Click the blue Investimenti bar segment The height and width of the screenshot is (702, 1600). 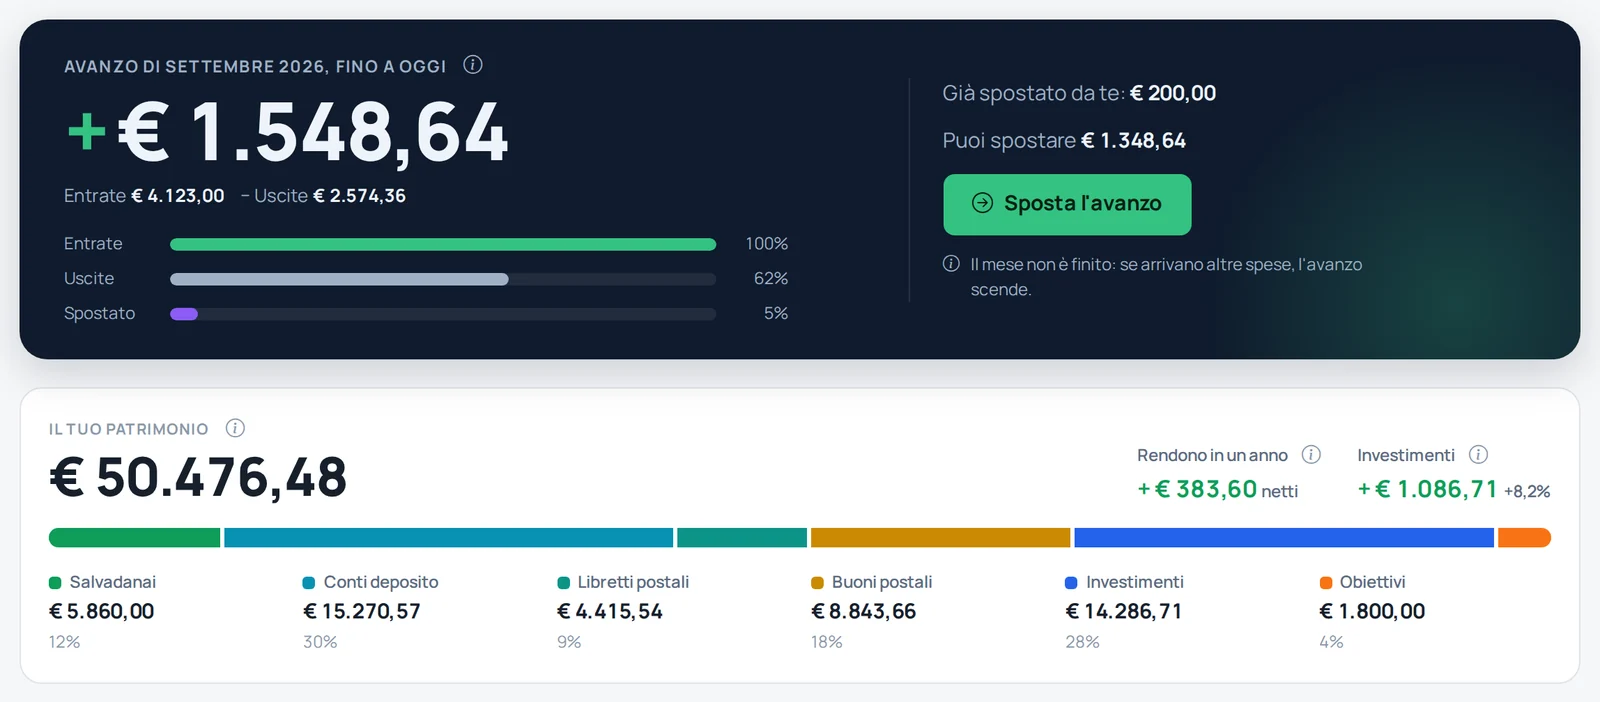click(1284, 538)
